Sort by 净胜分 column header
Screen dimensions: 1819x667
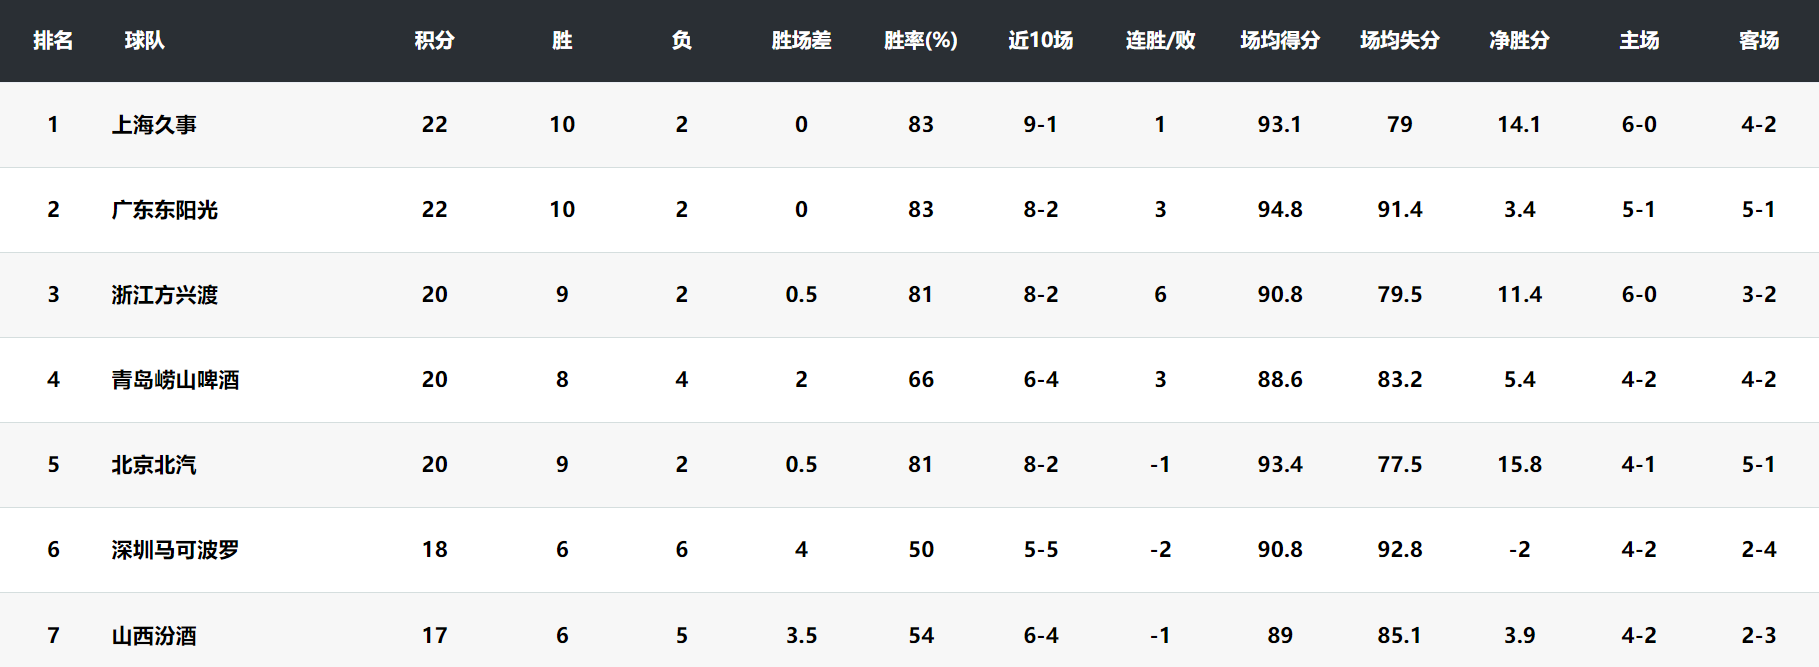1519,40
